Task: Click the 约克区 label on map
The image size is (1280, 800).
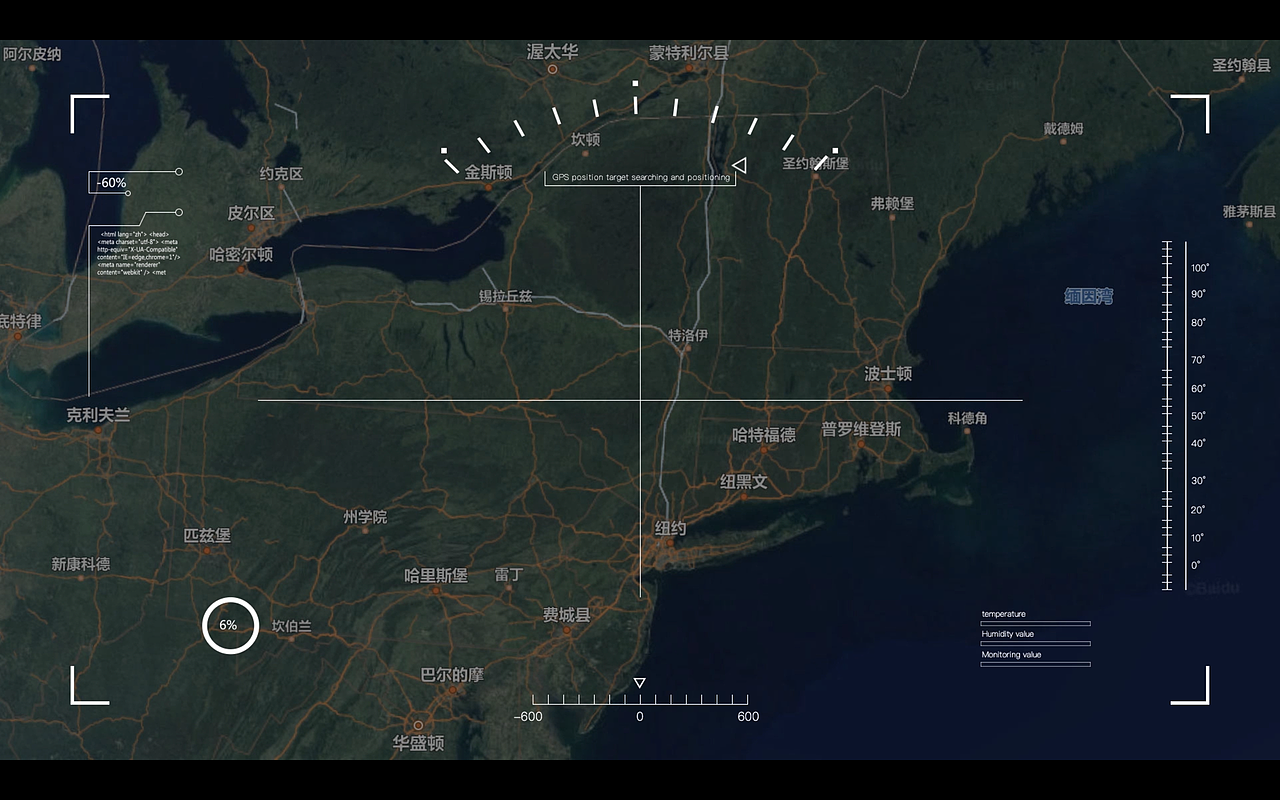Action: point(281,173)
